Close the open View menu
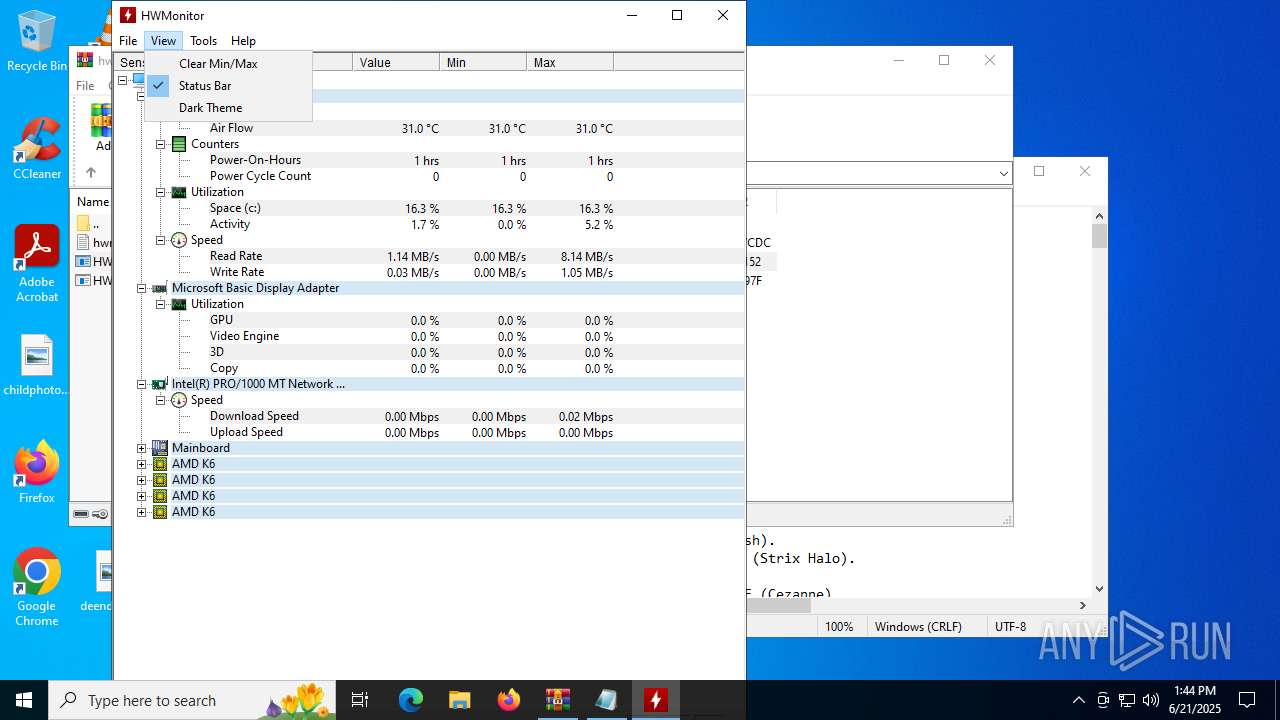Viewport: 1280px width, 720px height. click(163, 41)
